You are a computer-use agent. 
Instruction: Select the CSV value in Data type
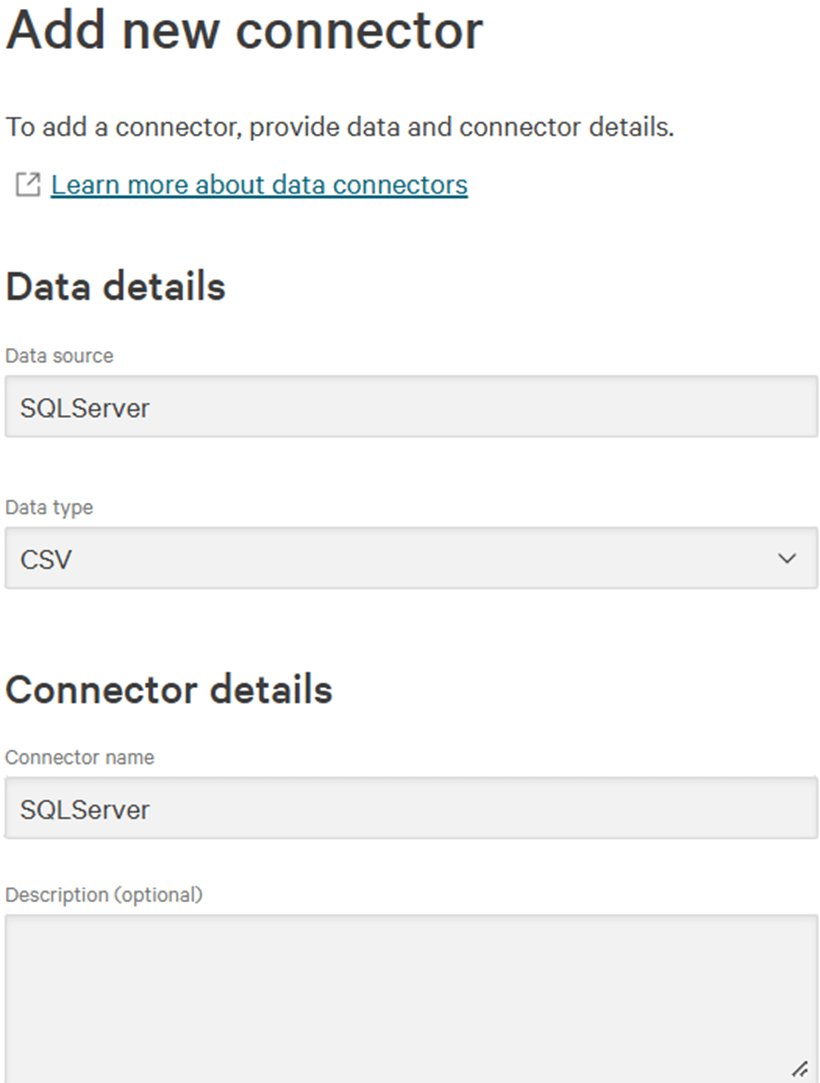click(46, 559)
